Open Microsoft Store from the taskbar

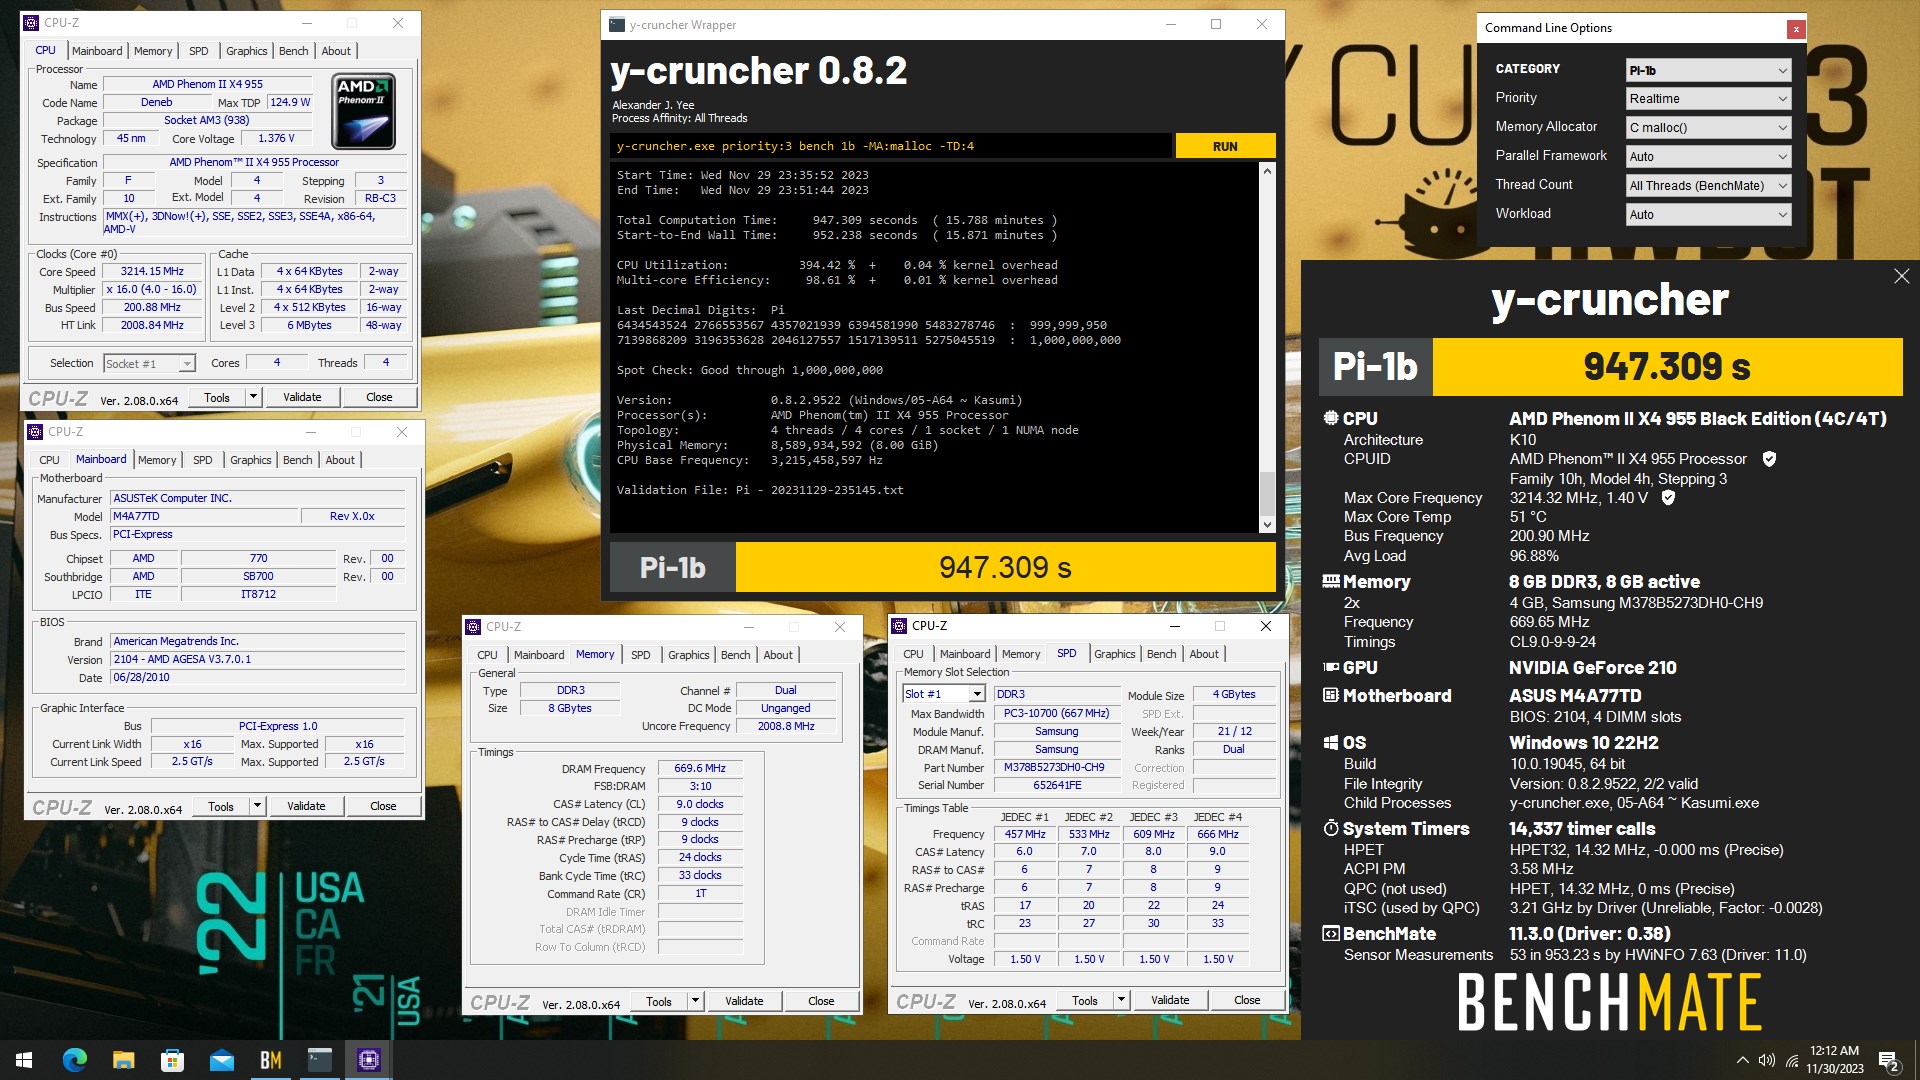click(x=173, y=1060)
